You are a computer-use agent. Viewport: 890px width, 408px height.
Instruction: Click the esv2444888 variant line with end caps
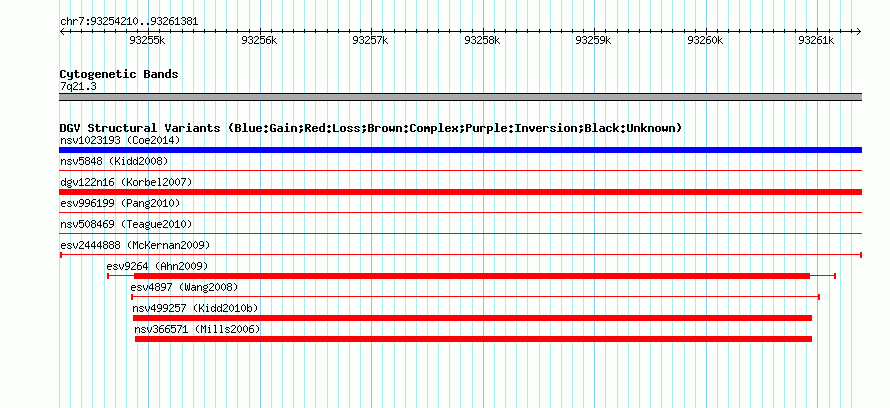pyautogui.click(x=460, y=255)
